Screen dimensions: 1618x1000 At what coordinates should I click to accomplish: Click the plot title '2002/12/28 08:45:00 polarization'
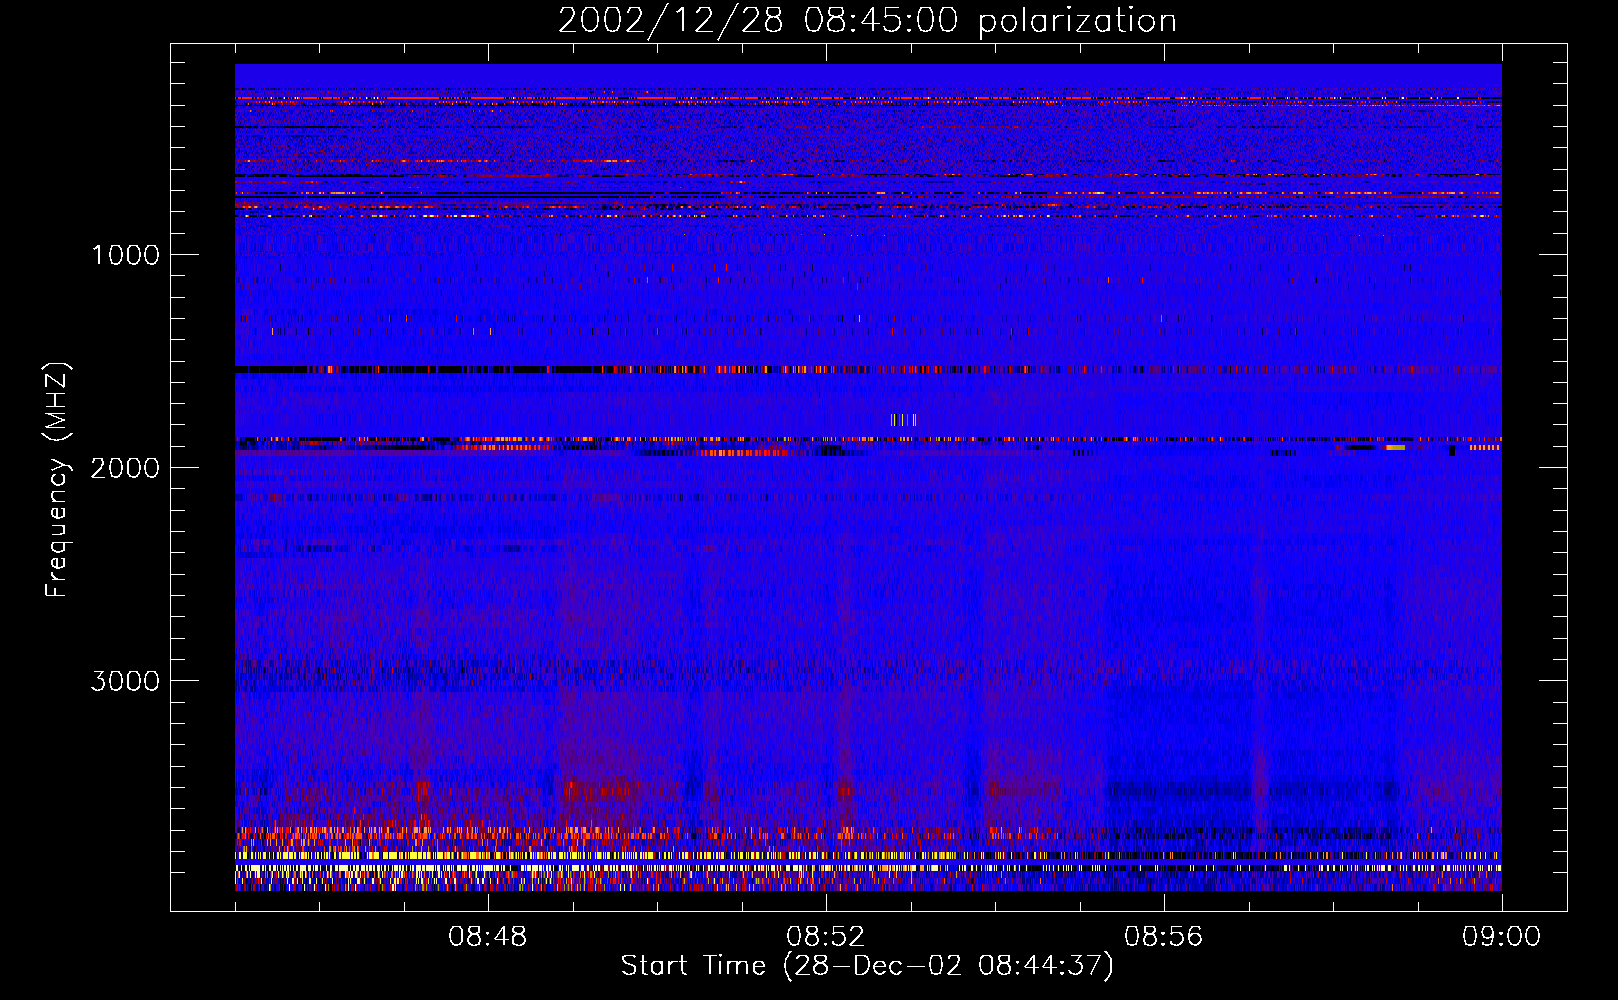(867, 21)
